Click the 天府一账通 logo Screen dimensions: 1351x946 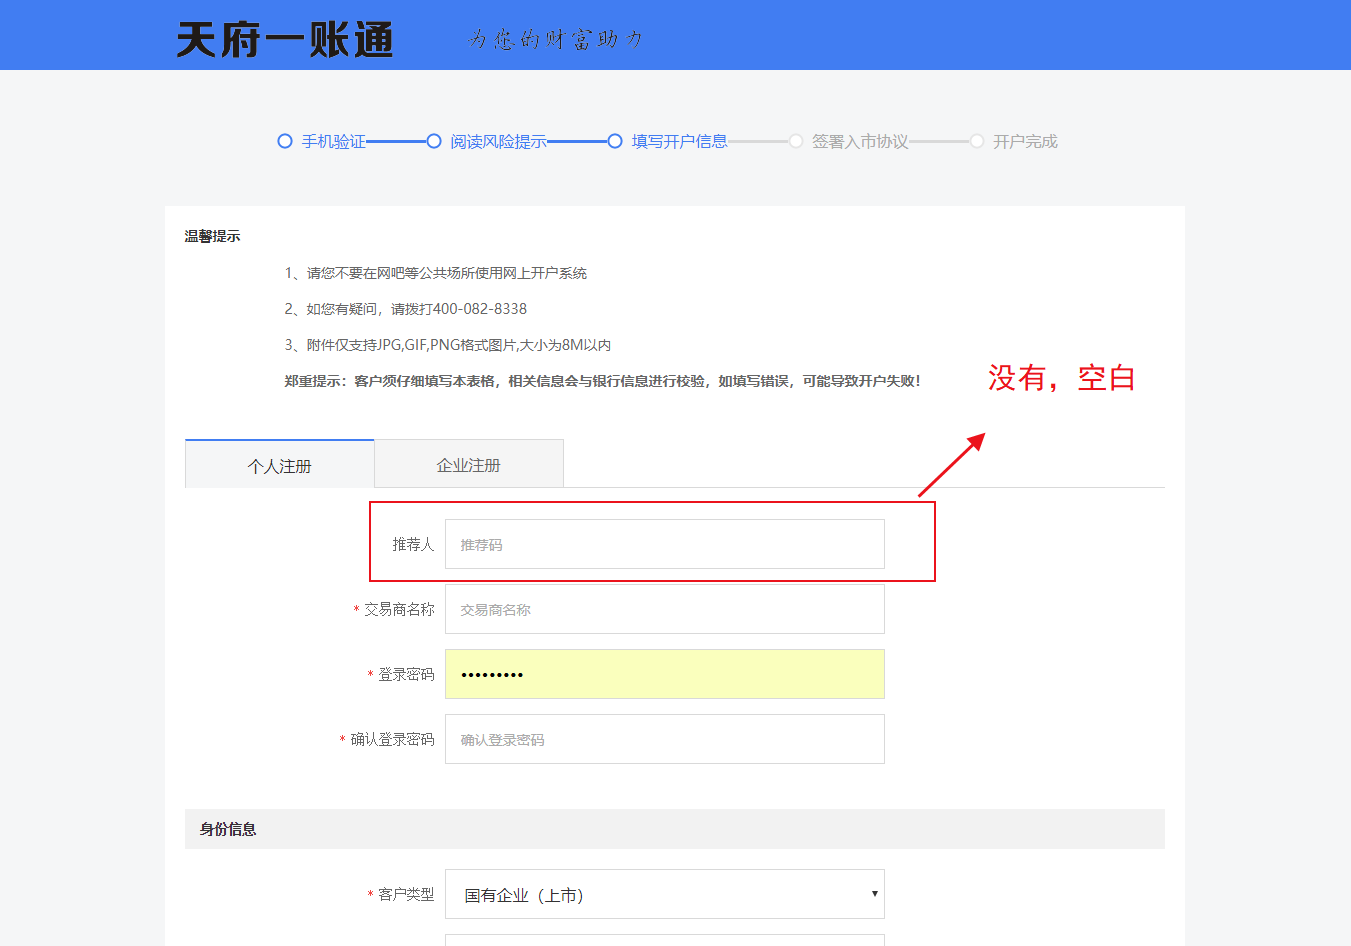click(285, 40)
